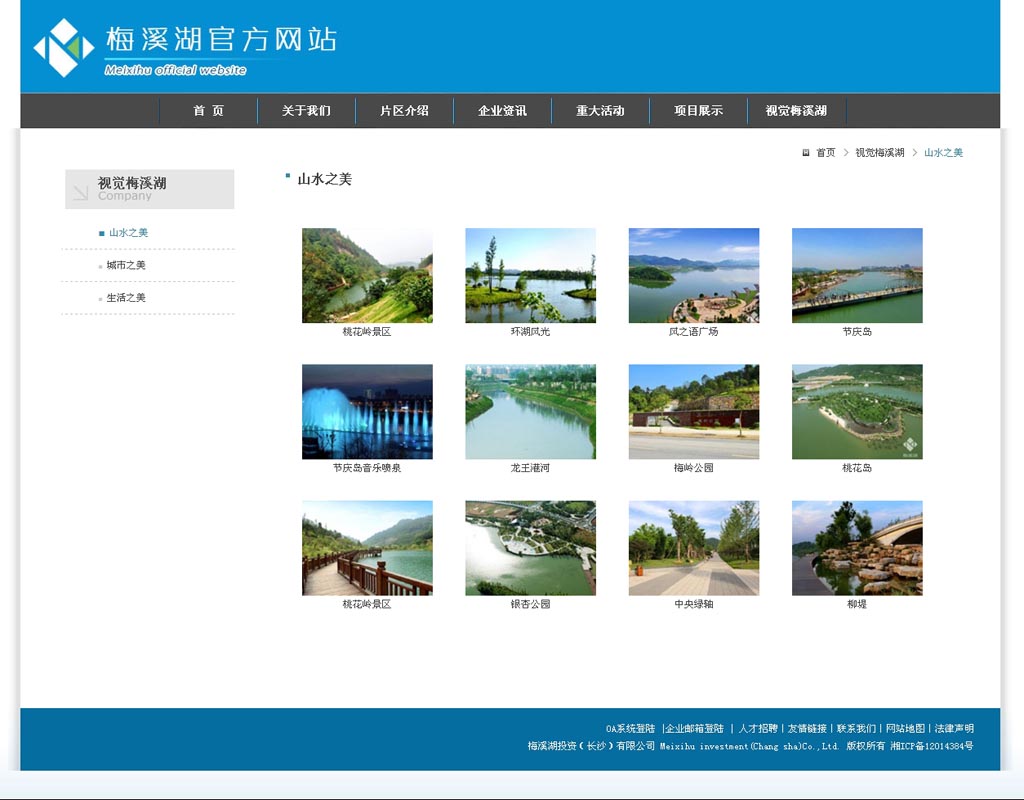View the 节庆岛音乐喷泉 fountain image
This screenshot has height=800, width=1024.
tap(367, 411)
